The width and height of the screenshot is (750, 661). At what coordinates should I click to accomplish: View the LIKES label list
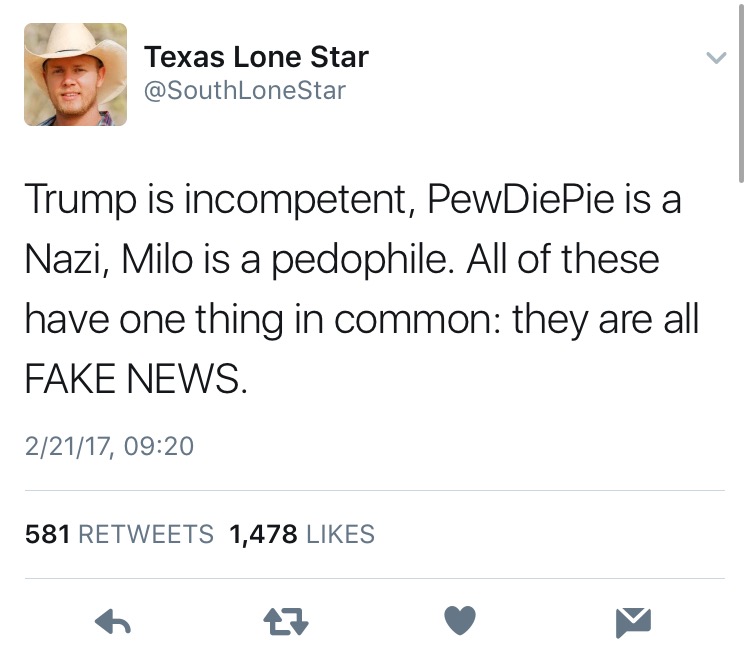pyautogui.click(x=340, y=534)
